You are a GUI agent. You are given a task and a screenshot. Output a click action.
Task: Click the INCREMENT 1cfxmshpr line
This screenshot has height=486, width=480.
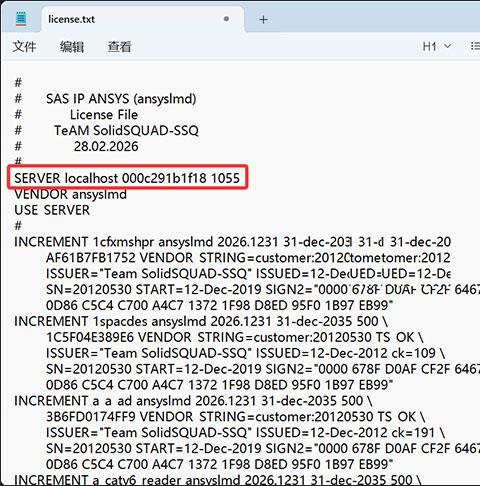(x=232, y=242)
